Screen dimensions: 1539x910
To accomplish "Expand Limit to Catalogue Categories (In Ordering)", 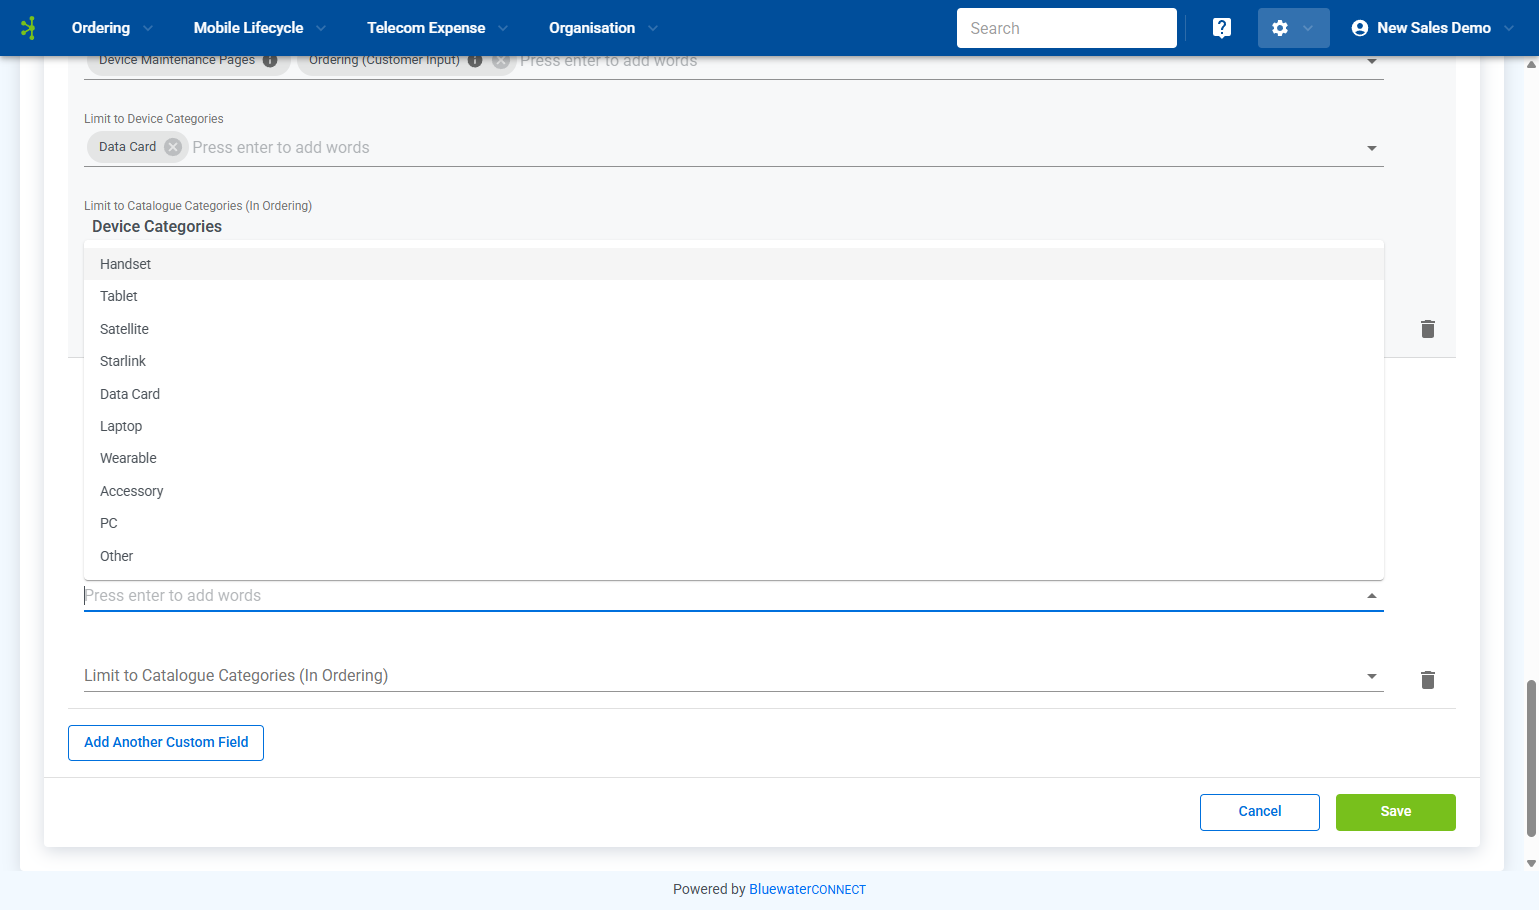I will [1371, 675].
